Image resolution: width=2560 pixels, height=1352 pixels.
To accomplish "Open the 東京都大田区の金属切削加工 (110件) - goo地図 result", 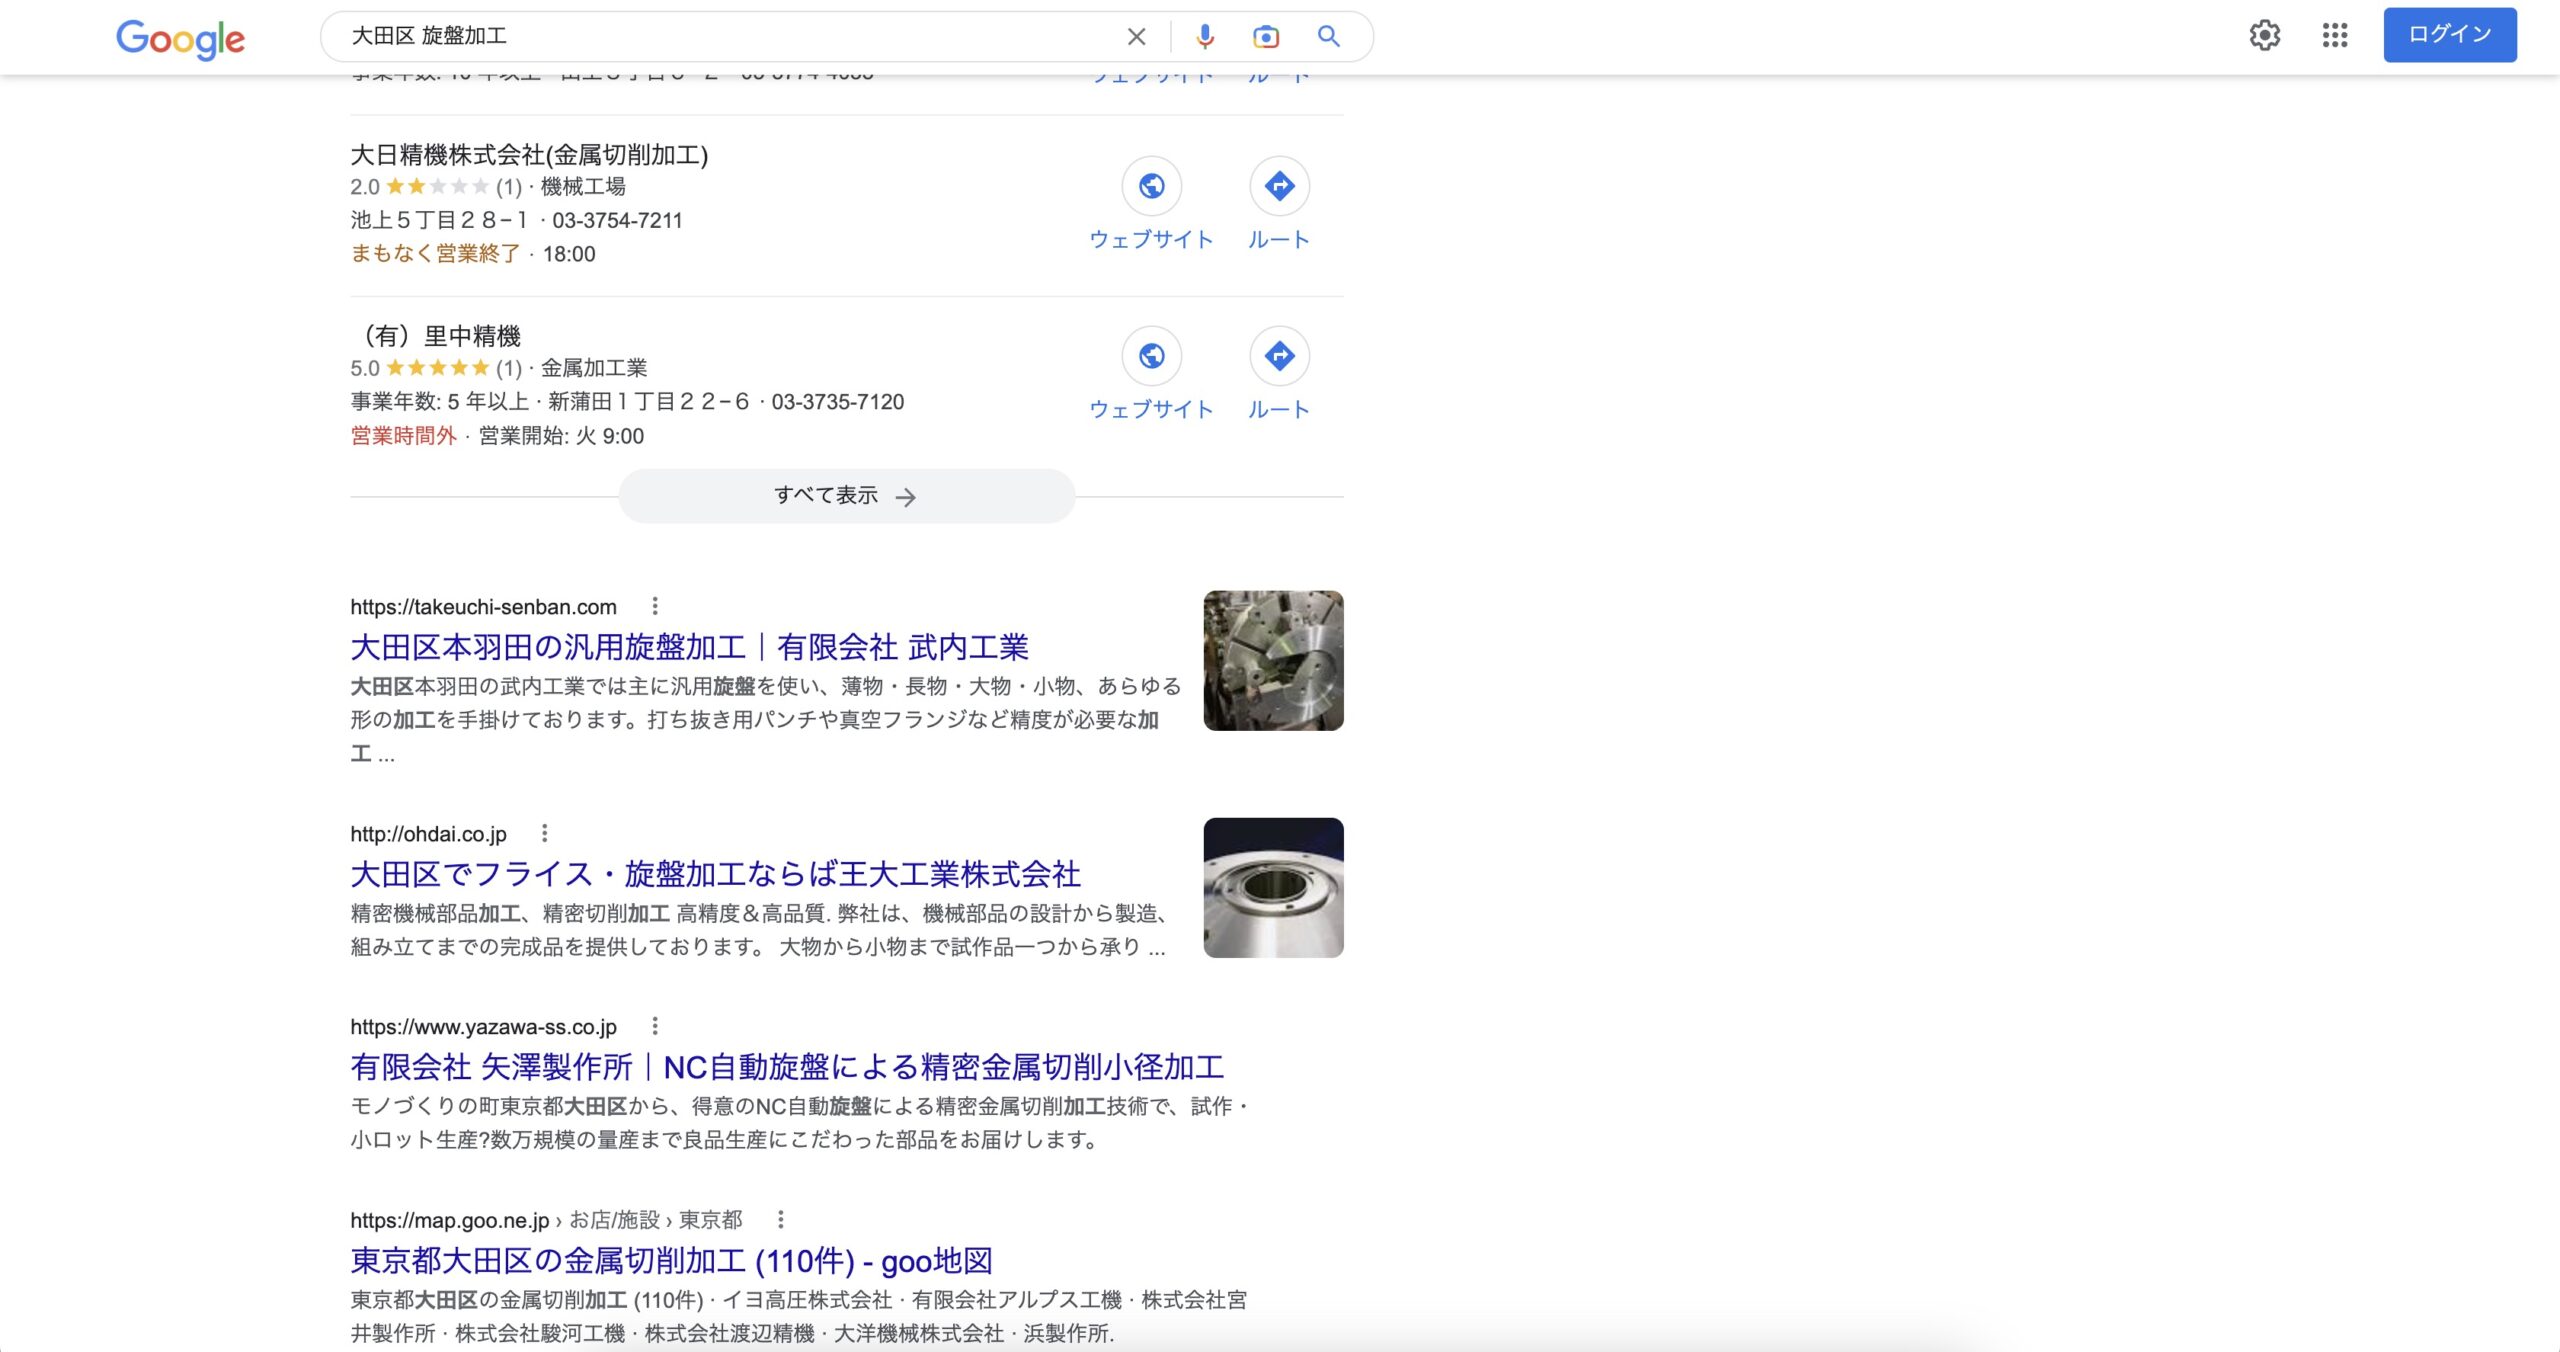I will (671, 1261).
